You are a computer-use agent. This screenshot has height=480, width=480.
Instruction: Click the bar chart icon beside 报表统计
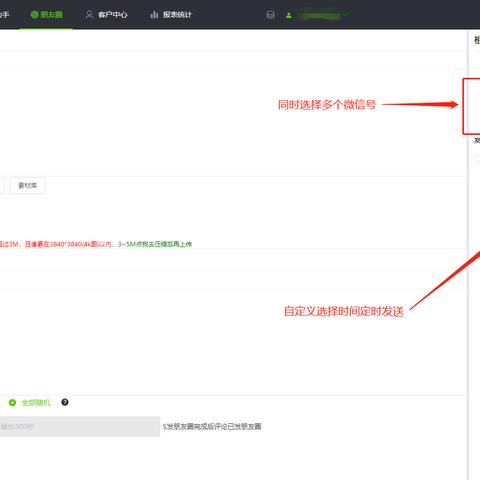point(154,15)
